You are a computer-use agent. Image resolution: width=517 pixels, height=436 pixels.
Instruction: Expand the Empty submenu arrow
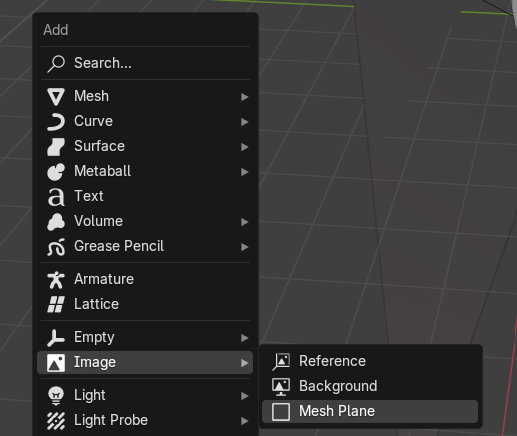[245, 338]
